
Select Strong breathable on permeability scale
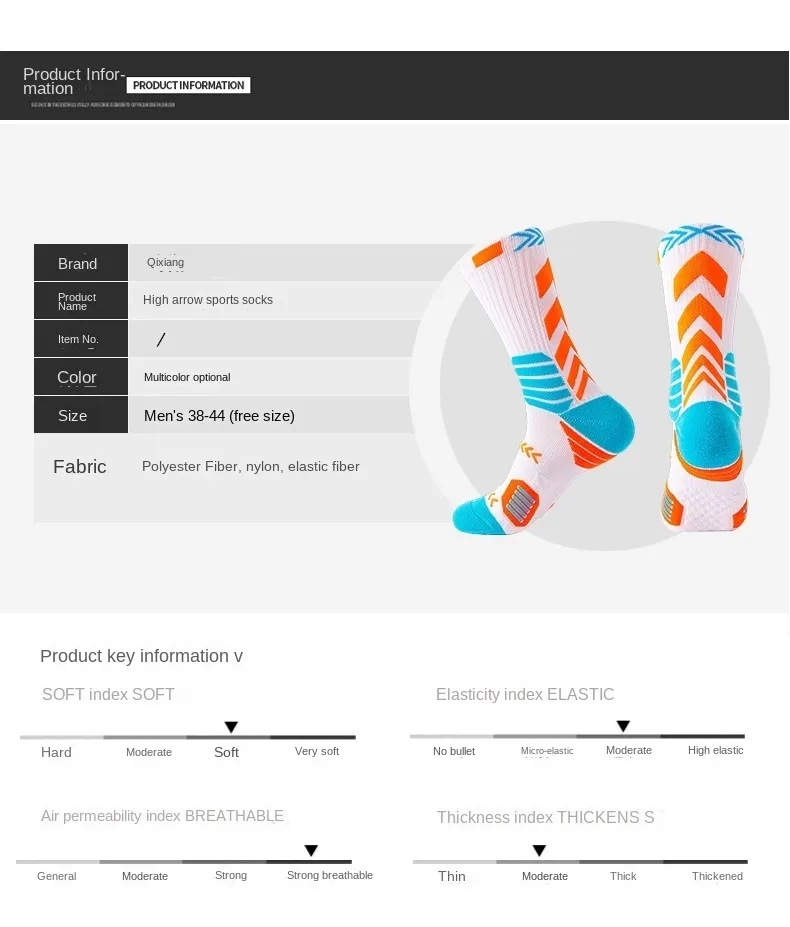pos(330,875)
